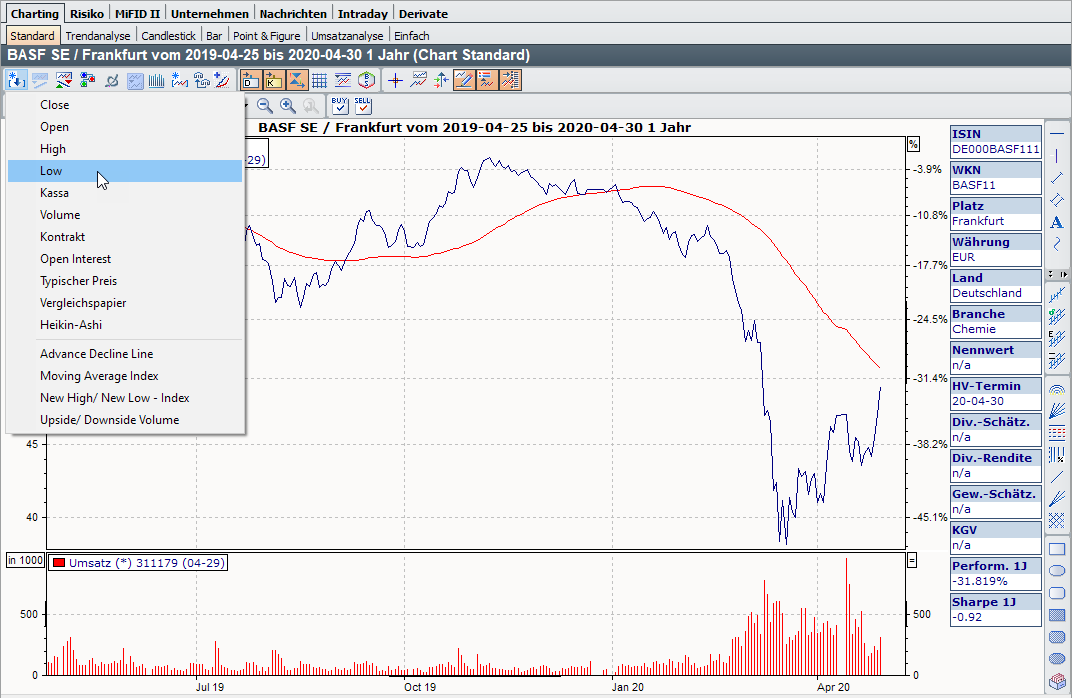Viewport: 1072px width, 698px height.
Task: Click the percent scale button on chart
Action: (x=912, y=144)
